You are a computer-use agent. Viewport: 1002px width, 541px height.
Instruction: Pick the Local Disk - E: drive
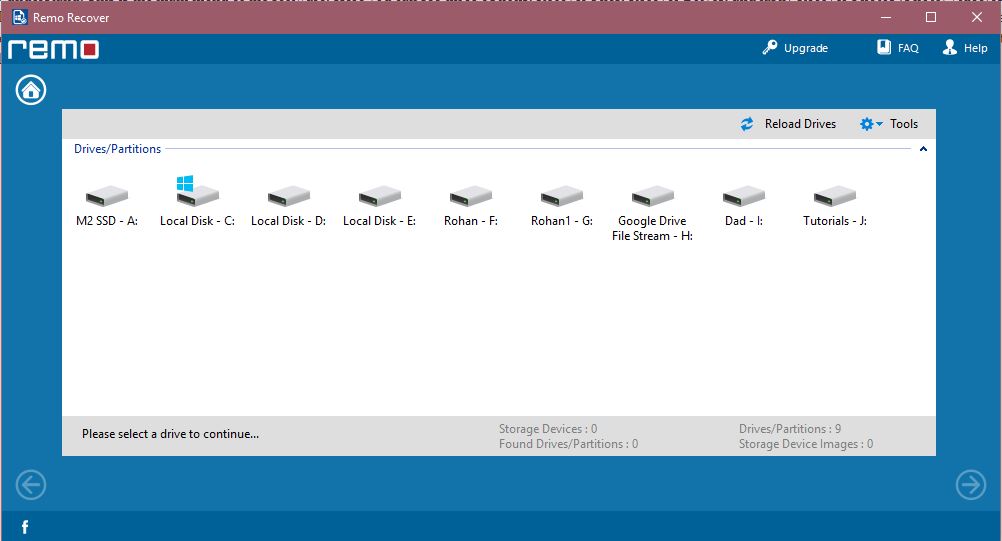click(x=379, y=198)
